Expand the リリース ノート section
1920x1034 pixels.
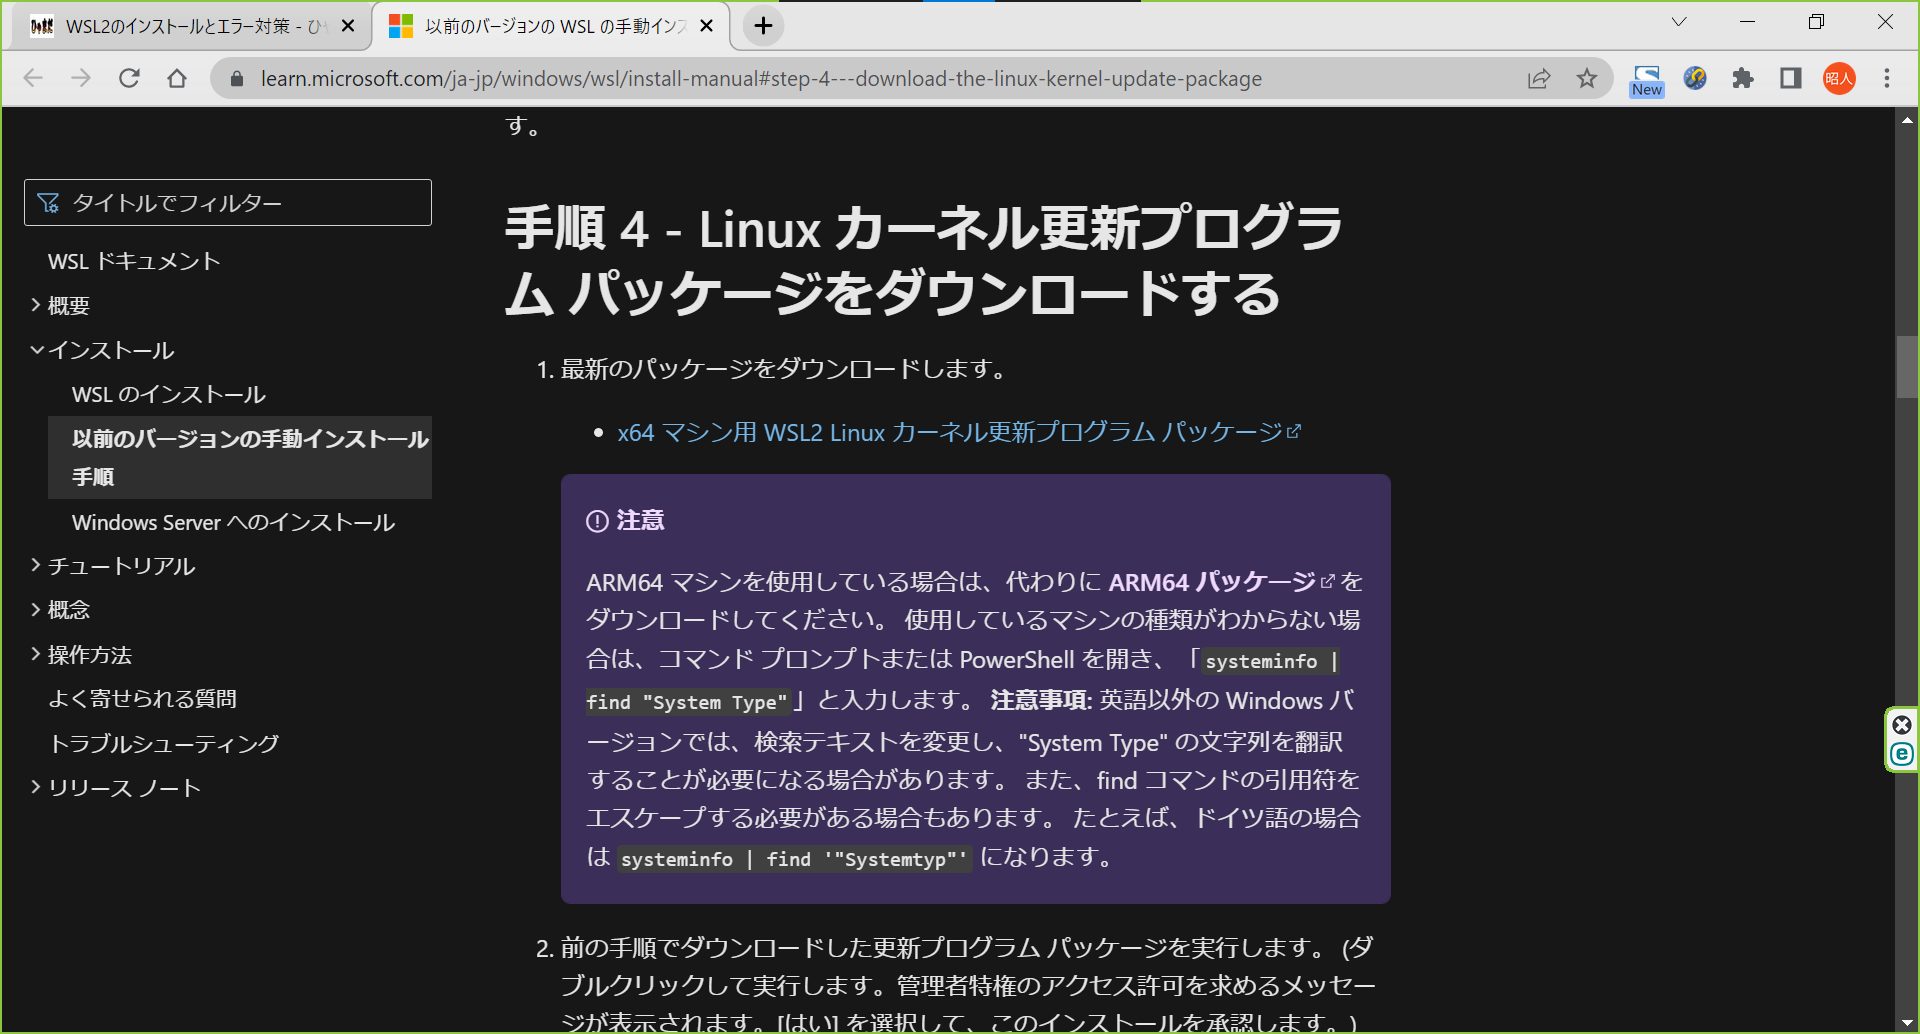click(115, 788)
